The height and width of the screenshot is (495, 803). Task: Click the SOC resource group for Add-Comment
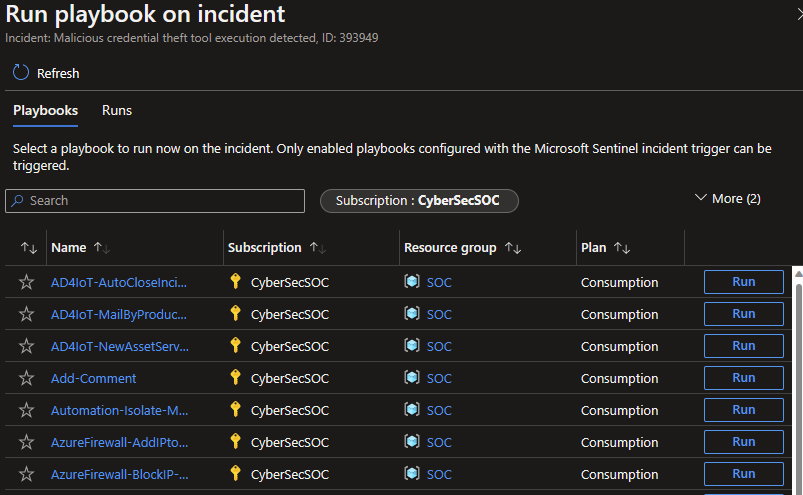pyautogui.click(x=439, y=378)
